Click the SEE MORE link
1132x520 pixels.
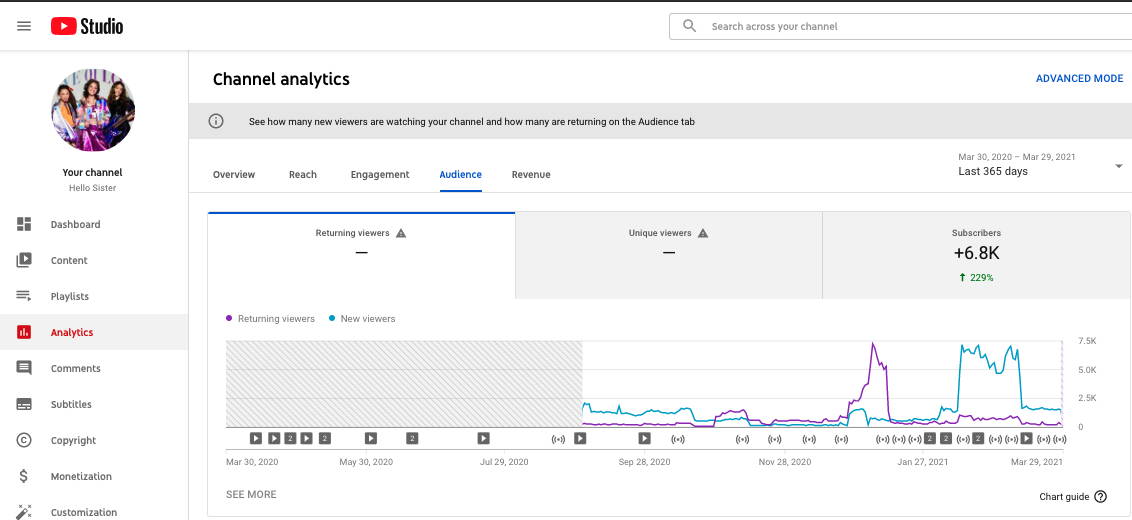251,495
